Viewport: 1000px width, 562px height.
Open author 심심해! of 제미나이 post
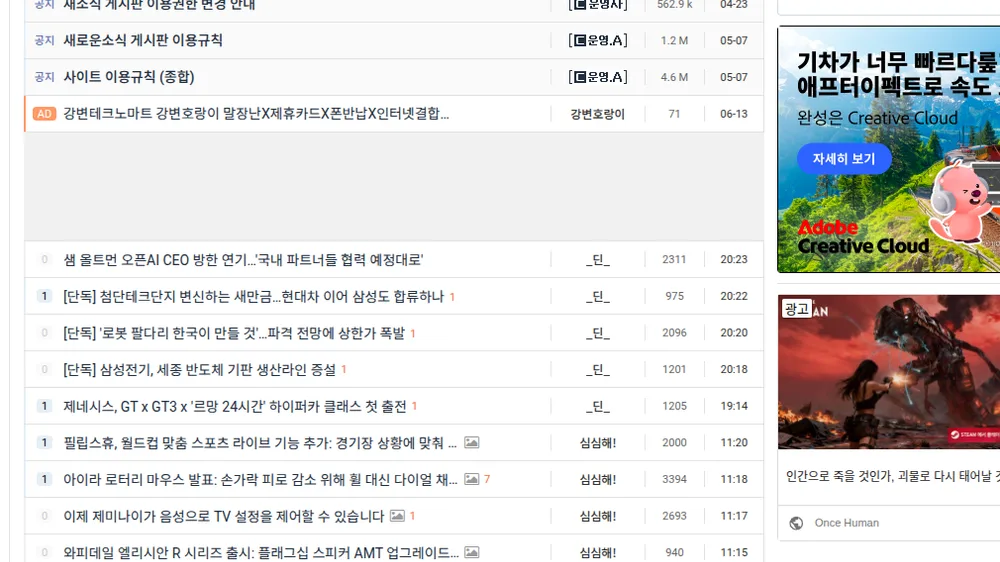(598, 516)
